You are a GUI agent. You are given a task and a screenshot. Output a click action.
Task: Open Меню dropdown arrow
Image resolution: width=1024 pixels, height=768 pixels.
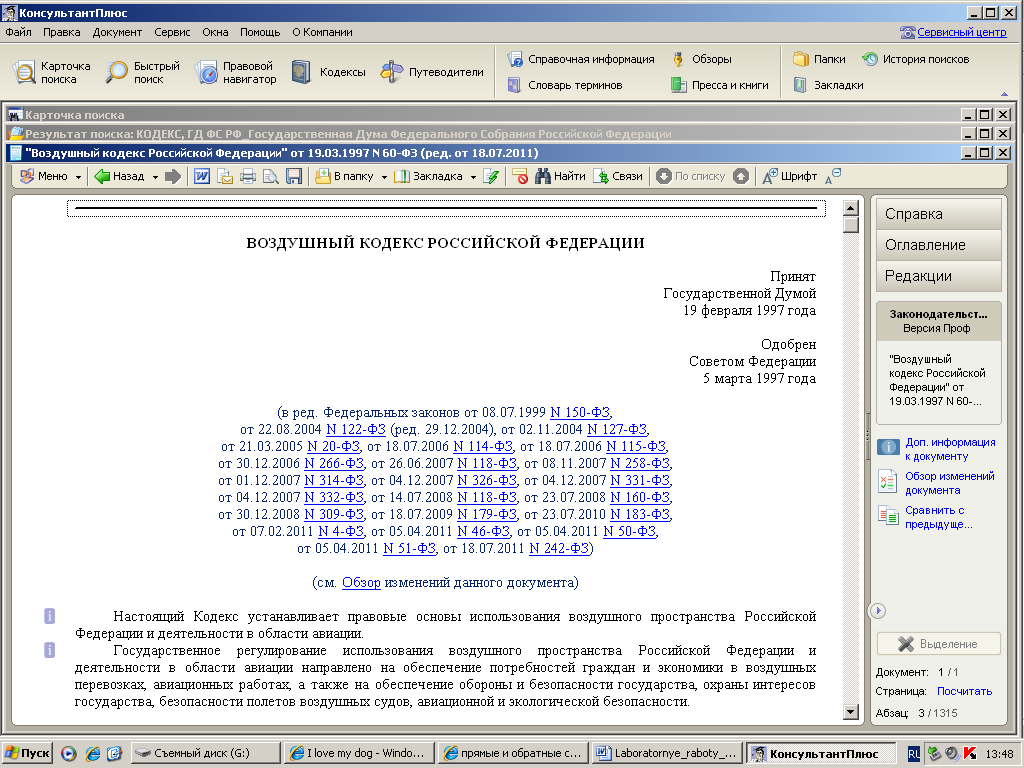pos(78,177)
